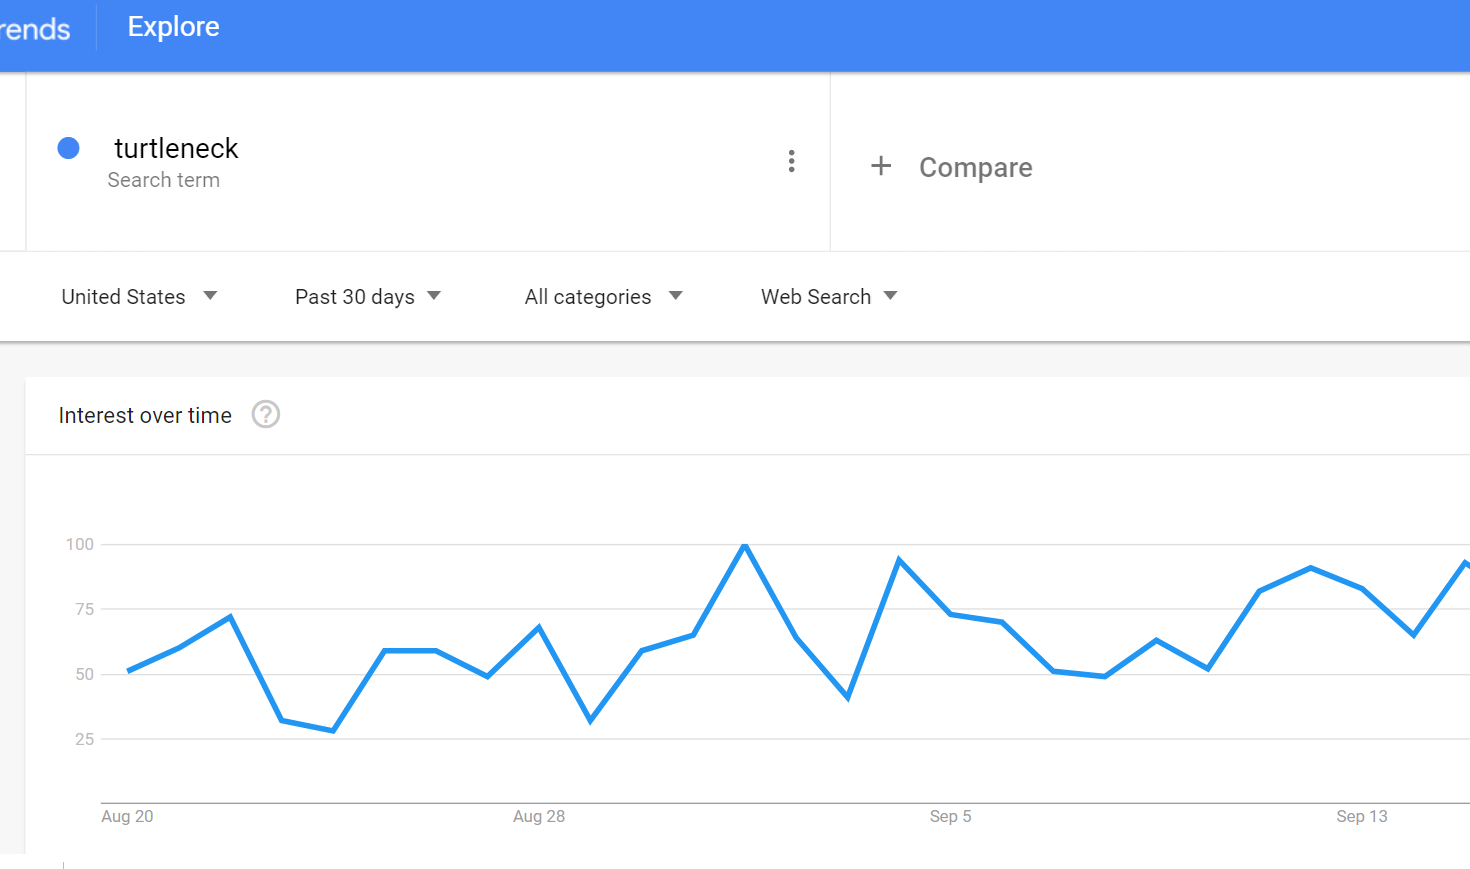Viewport: 1470px width, 869px height.
Task: Click the Aug 28 axis label
Action: coord(539,816)
